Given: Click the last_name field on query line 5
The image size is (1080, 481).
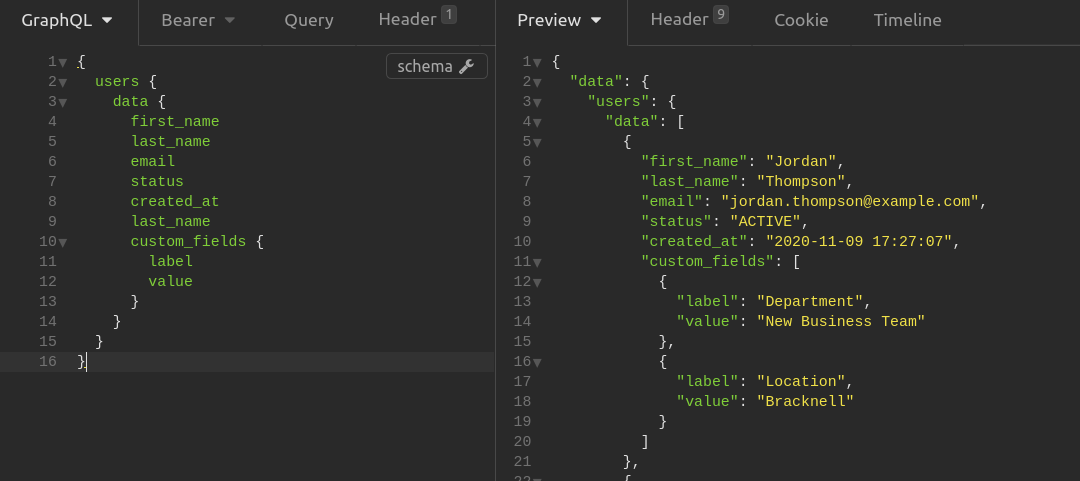Looking at the screenshot, I should coord(171,142).
